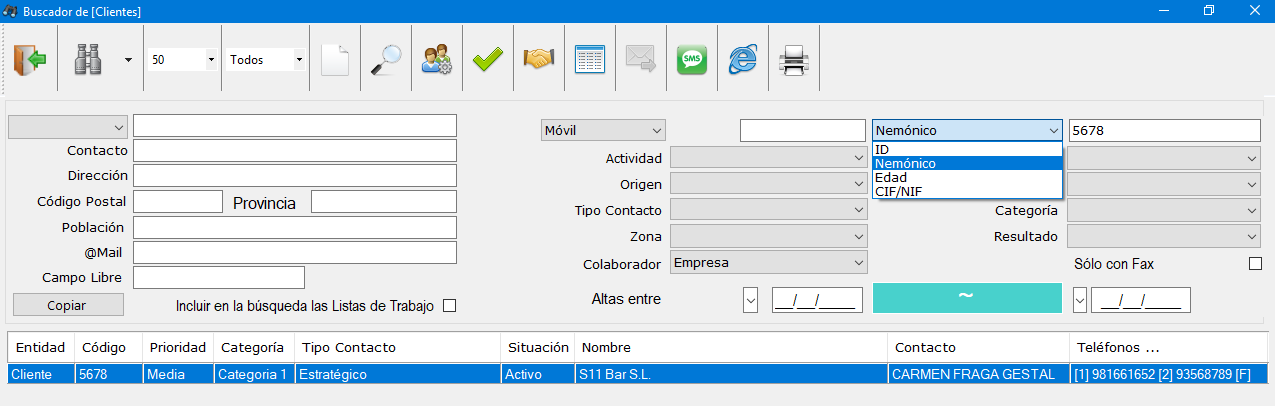The height and width of the screenshot is (406, 1275).
Task: Select ID from the dropdown list
Action: click(967, 149)
